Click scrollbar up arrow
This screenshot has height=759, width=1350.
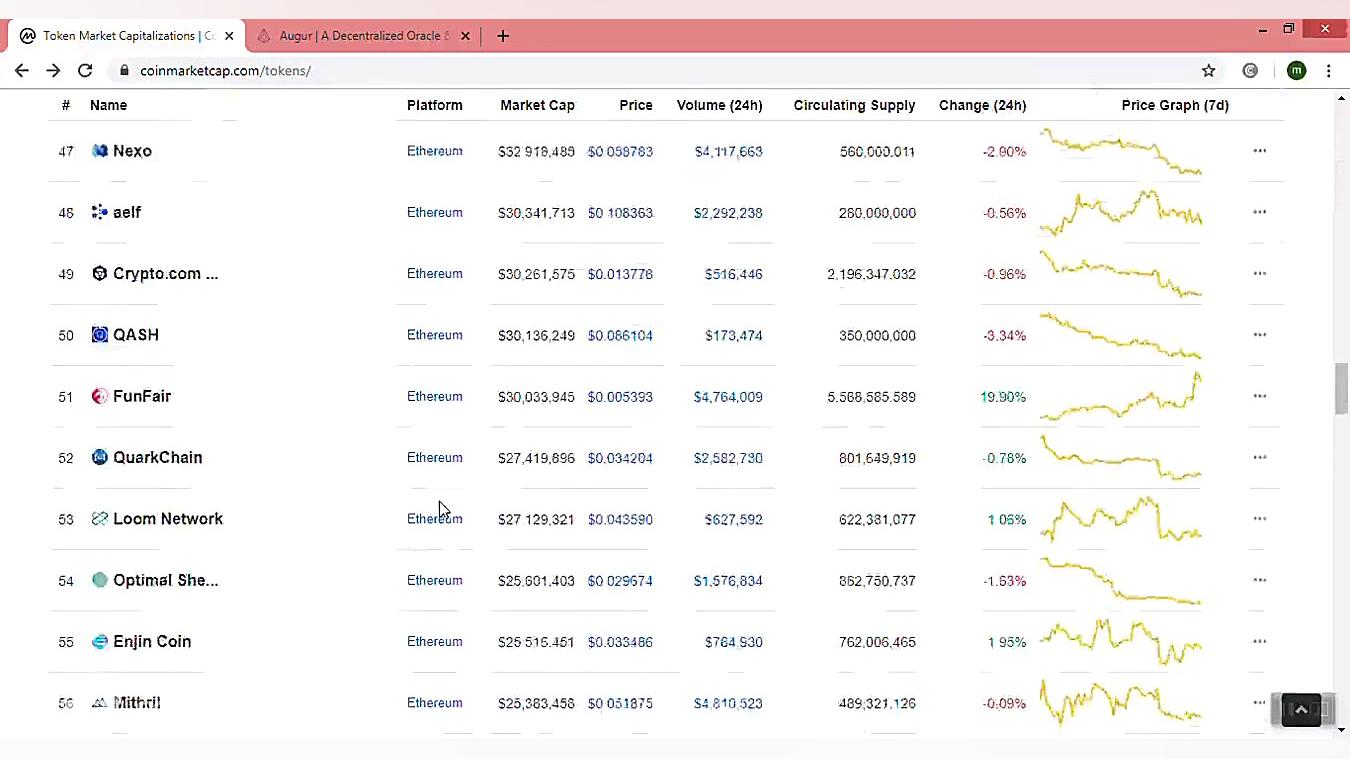tap(1341, 98)
